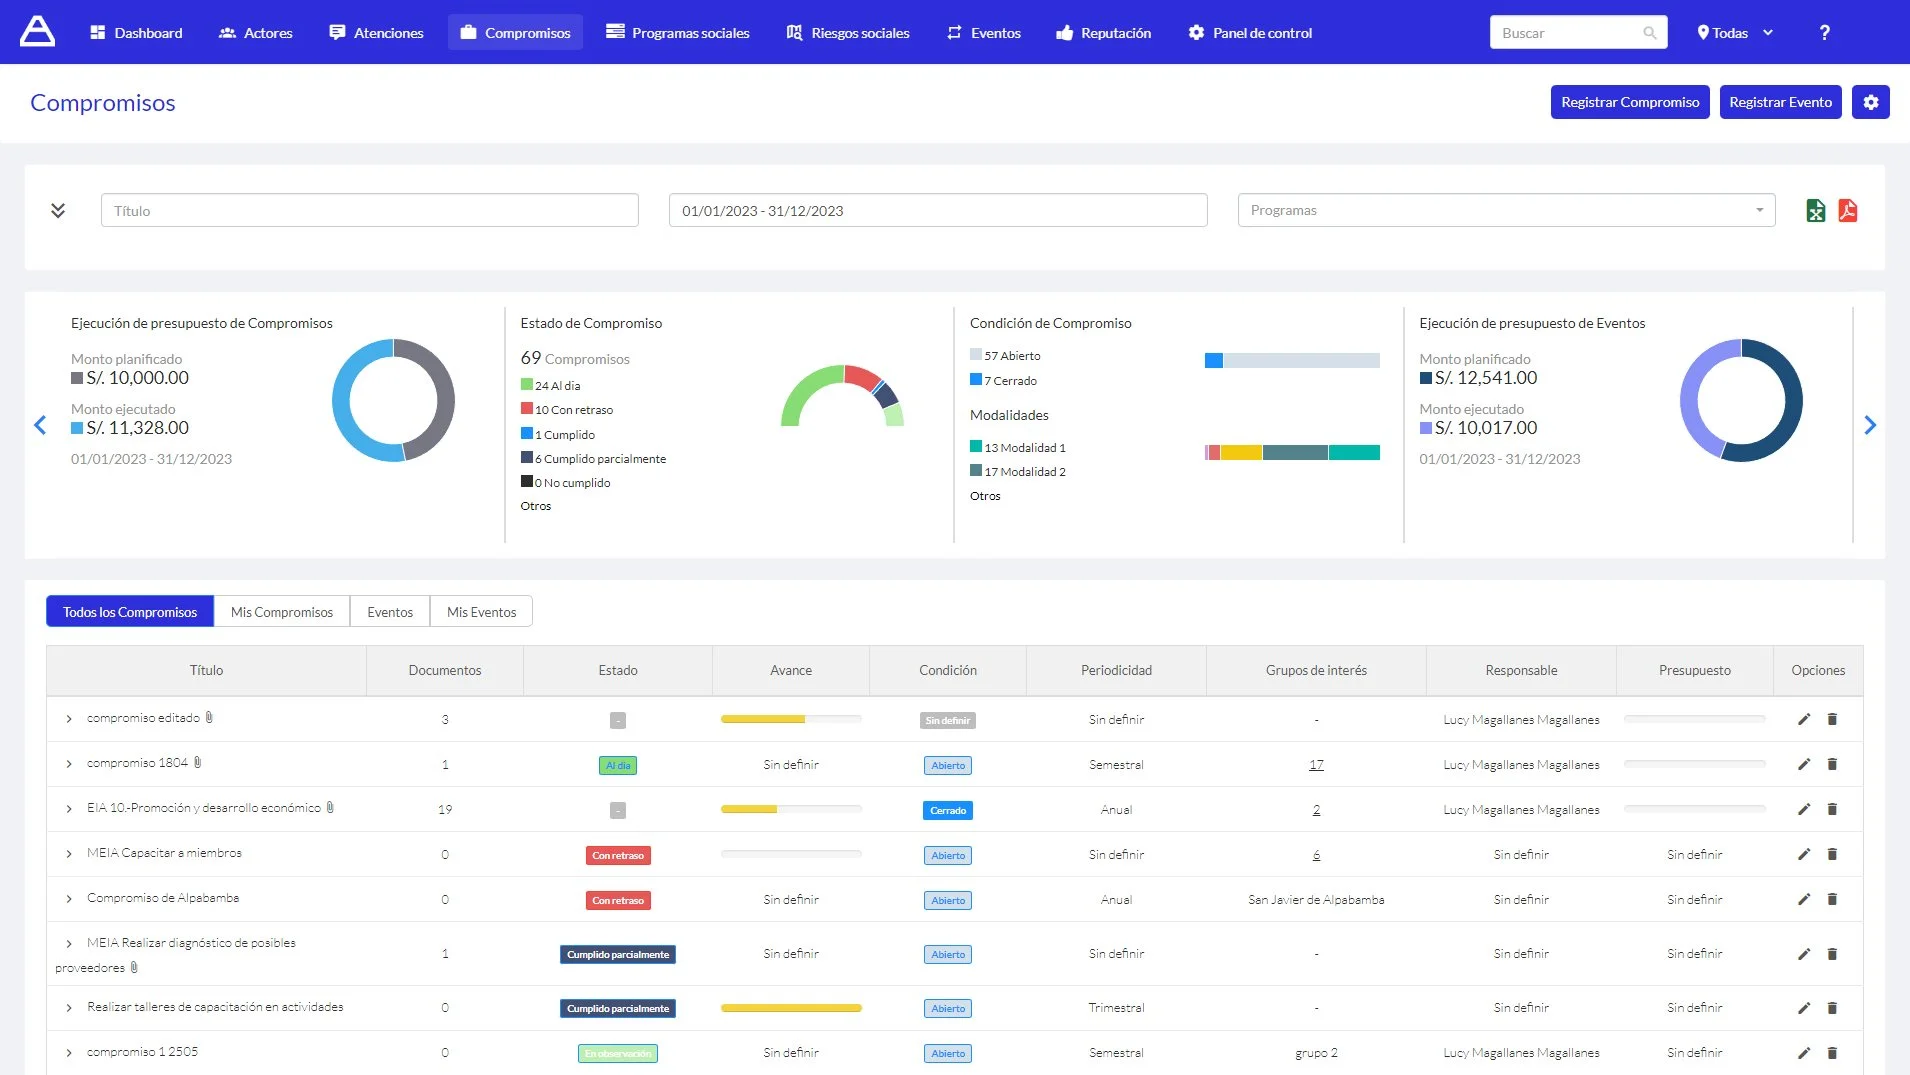Edit the compromiso 1804 row
Viewport: 1910px width, 1075px height.
pos(1804,764)
